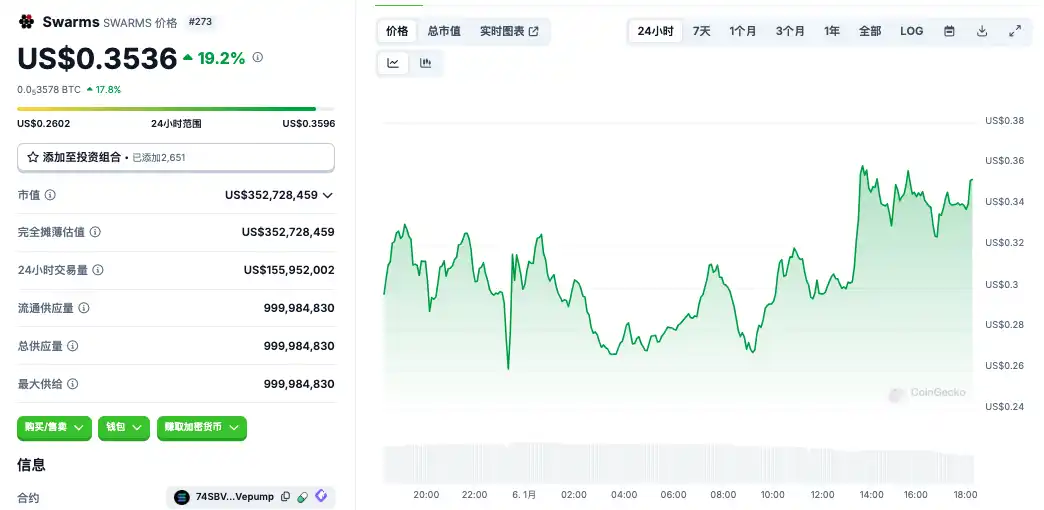This screenshot has width=1044, height=510.
Task: Click the info icon next to 市值
Action: pyautogui.click(x=50, y=195)
